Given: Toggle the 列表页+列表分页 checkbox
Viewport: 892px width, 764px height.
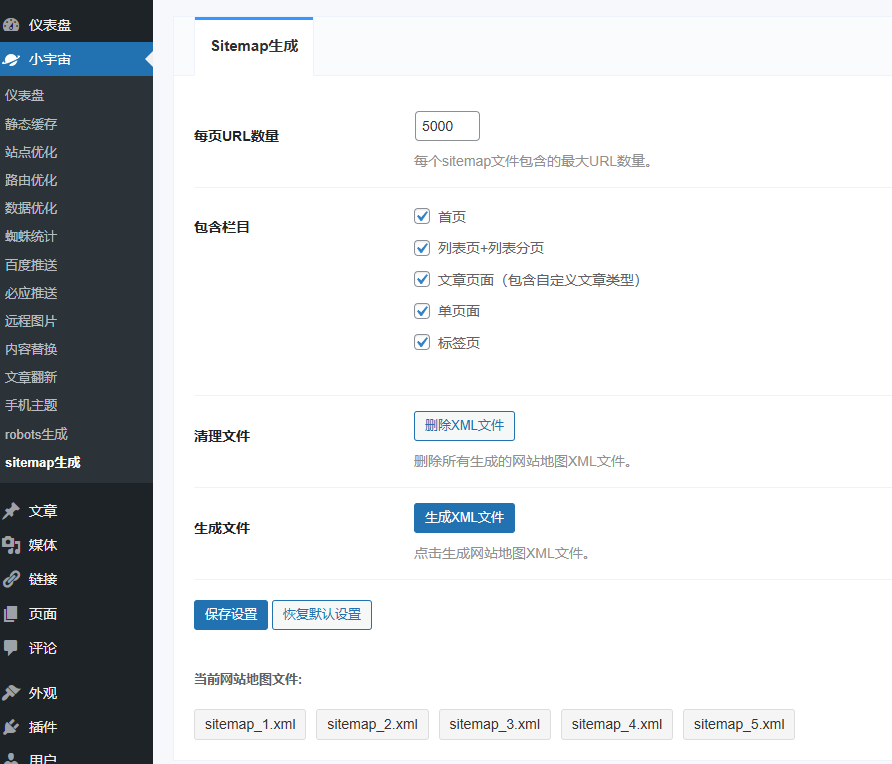Looking at the screenshot, I should [422, 248].
